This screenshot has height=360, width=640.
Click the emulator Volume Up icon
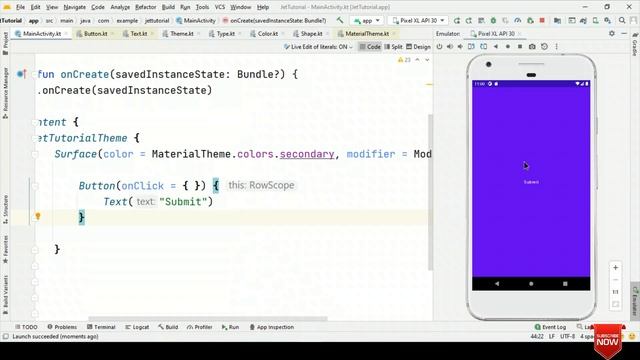(450, 47)
